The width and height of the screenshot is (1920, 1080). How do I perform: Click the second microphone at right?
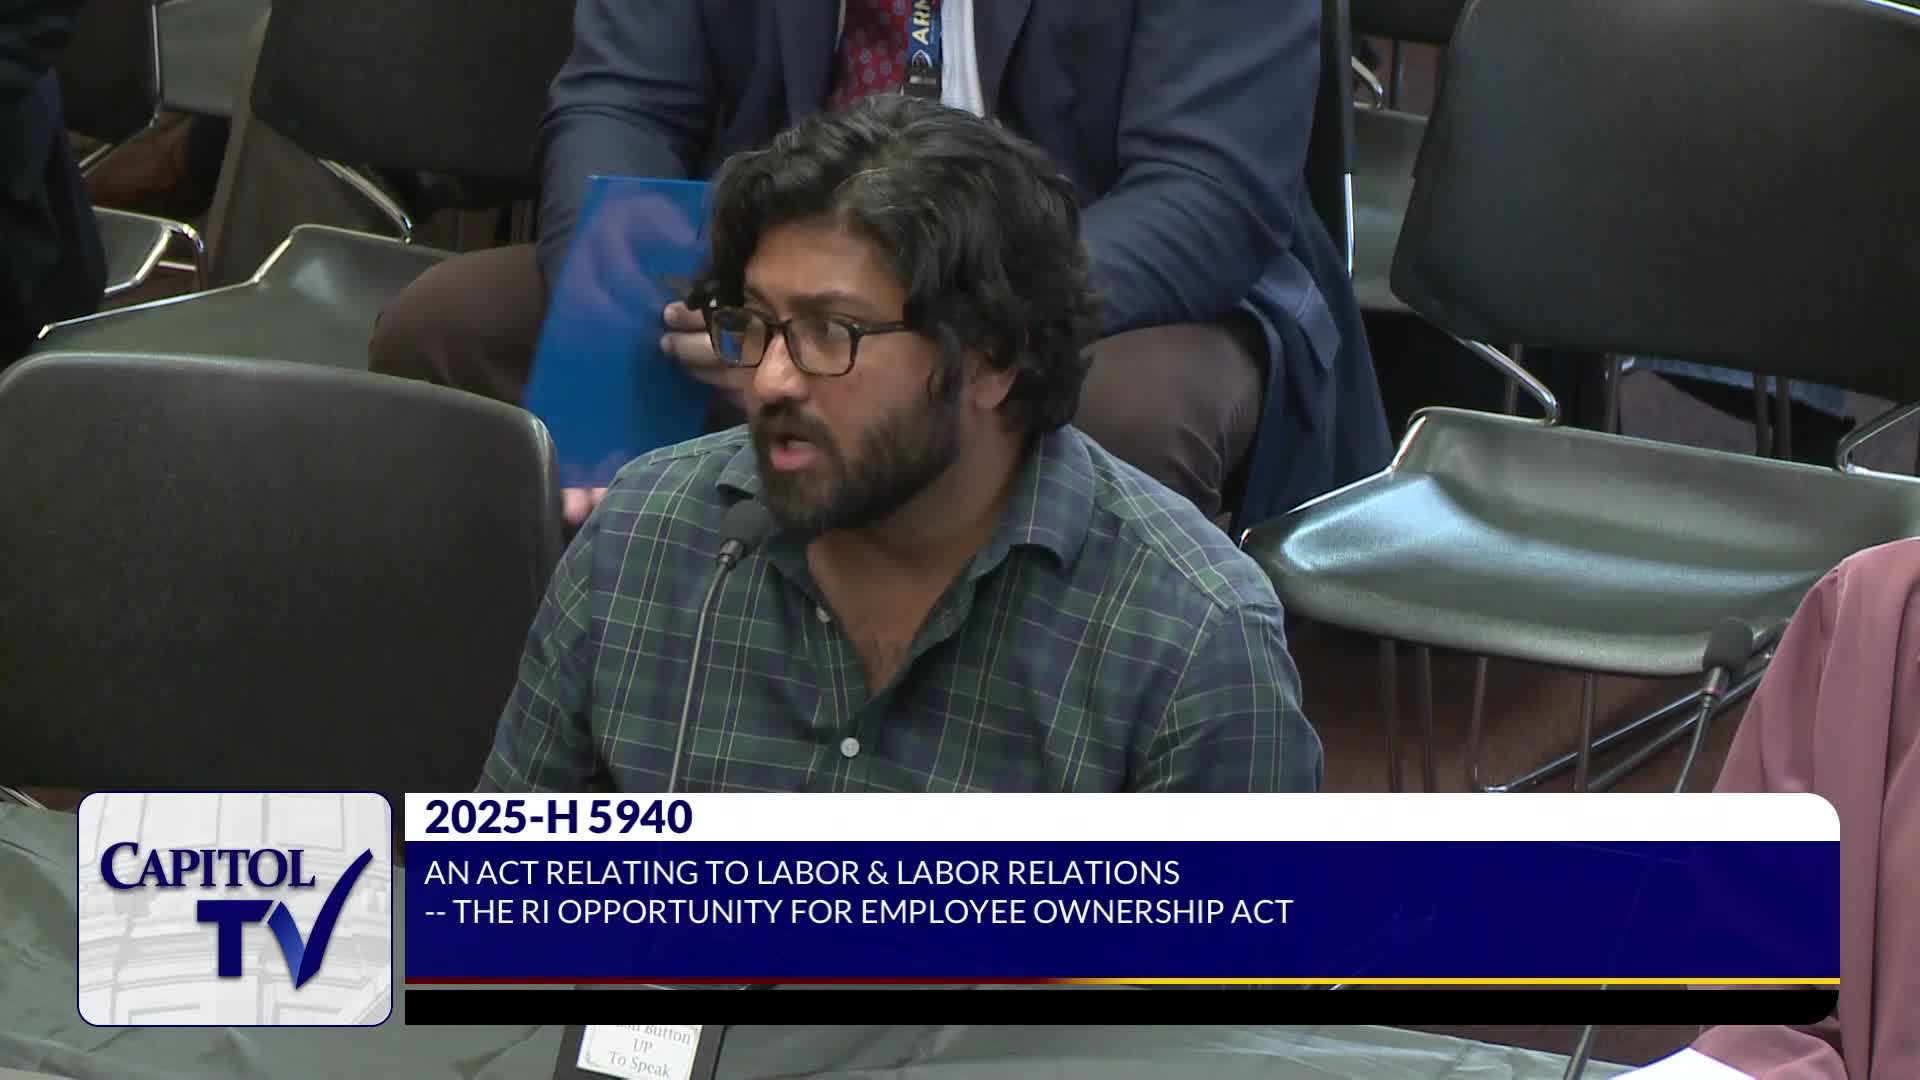[1728, 645]
